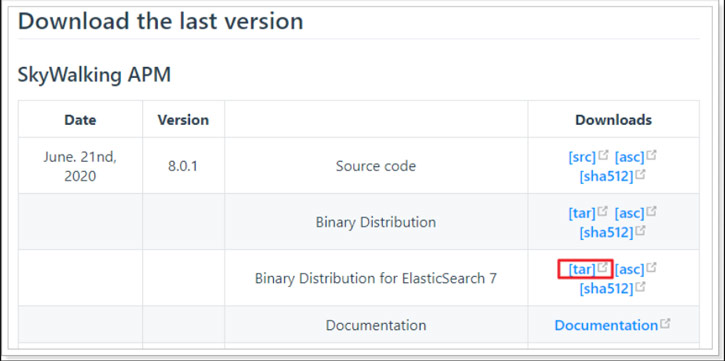Open the Source code [asc] signature link

tap(630, 157)
